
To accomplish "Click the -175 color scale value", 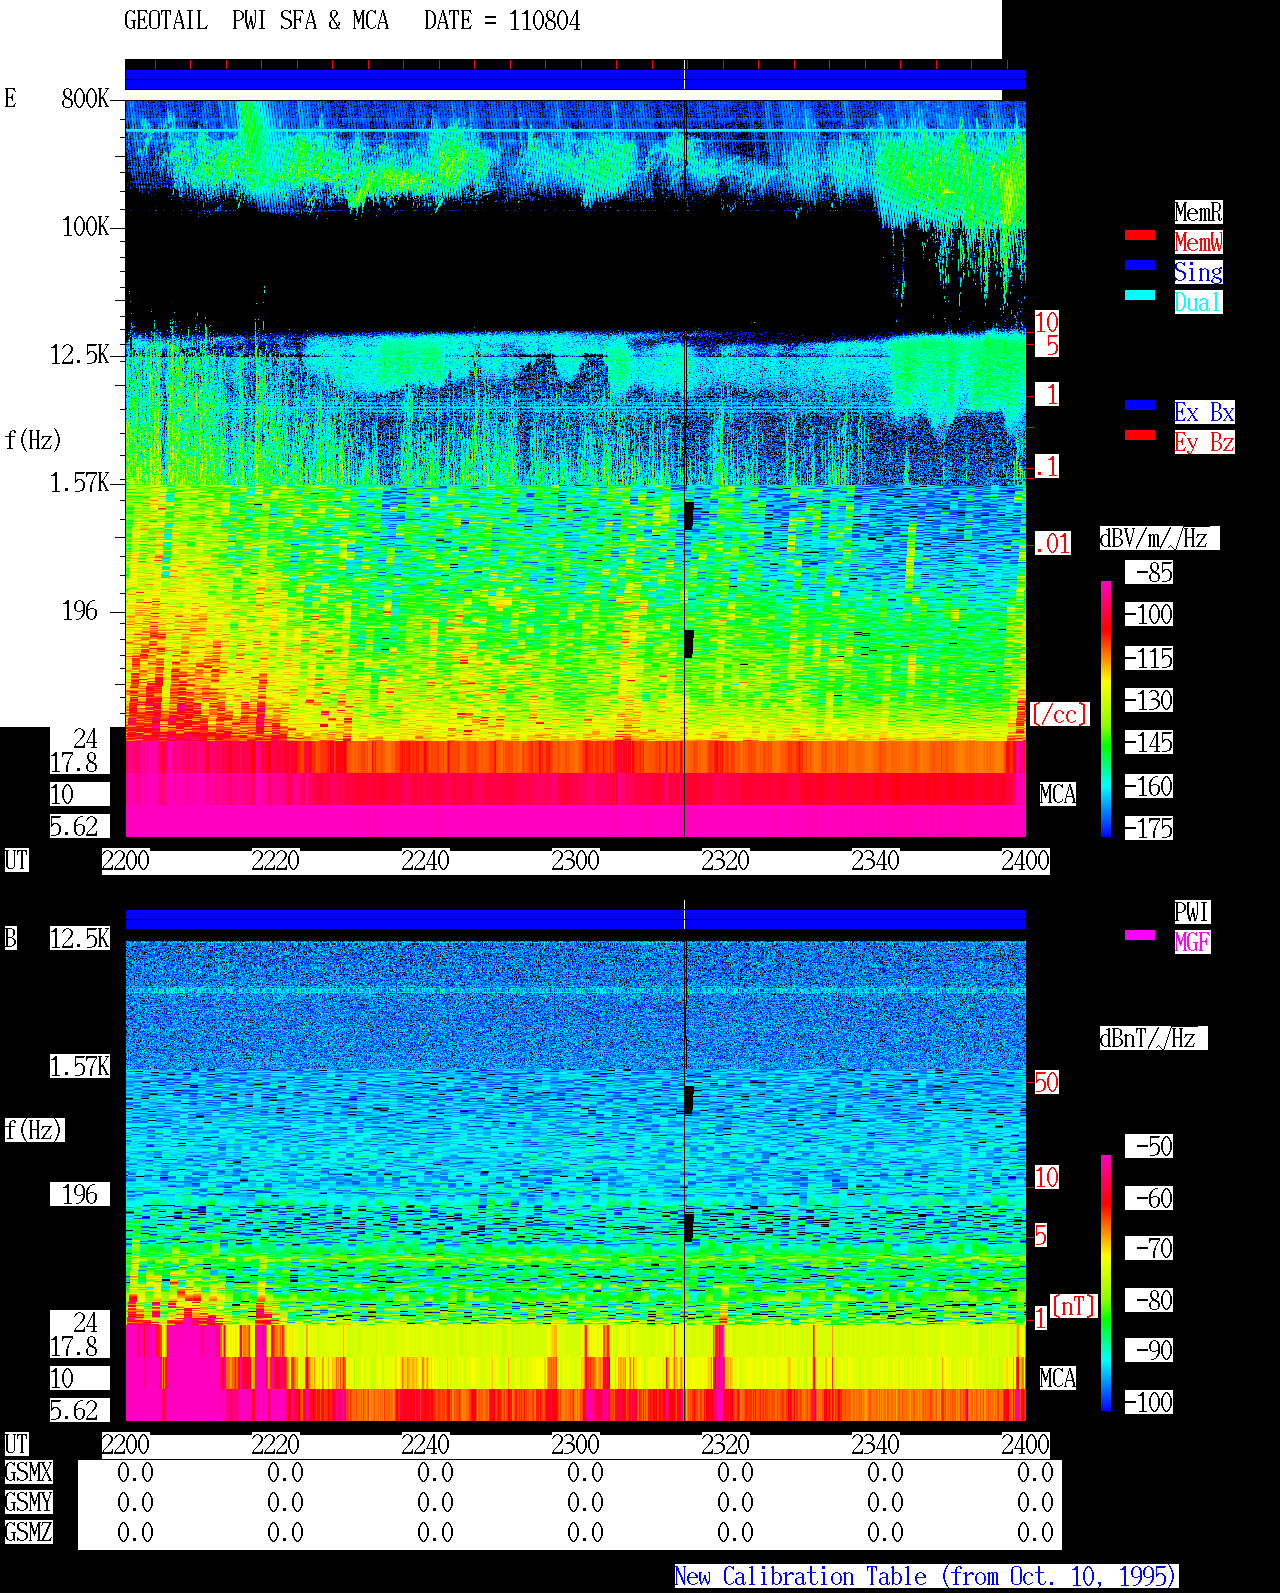I will click(1150, 828).
